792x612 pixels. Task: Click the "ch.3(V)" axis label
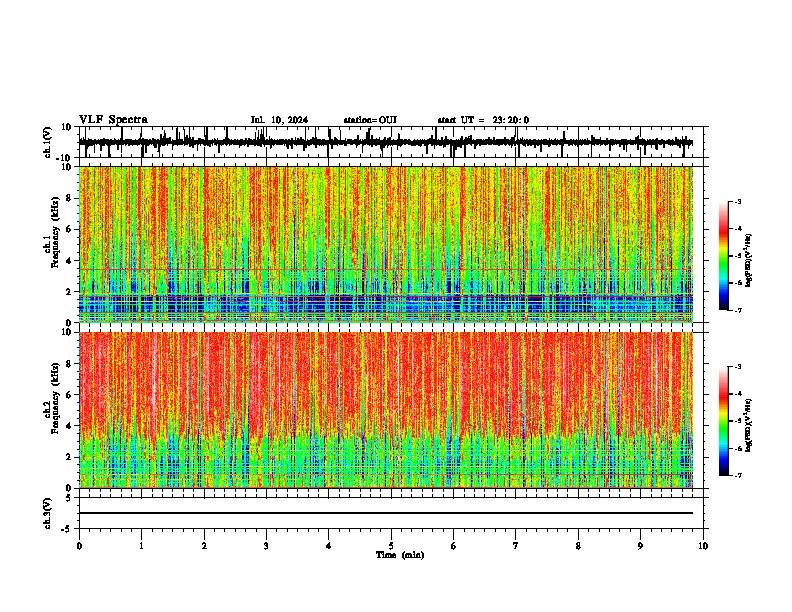(48, 513)
